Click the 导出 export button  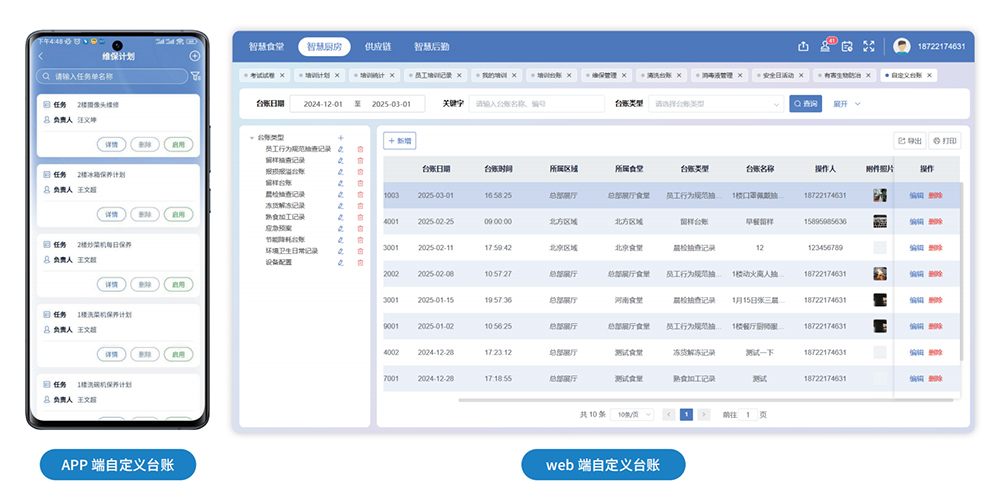[910, 141]
